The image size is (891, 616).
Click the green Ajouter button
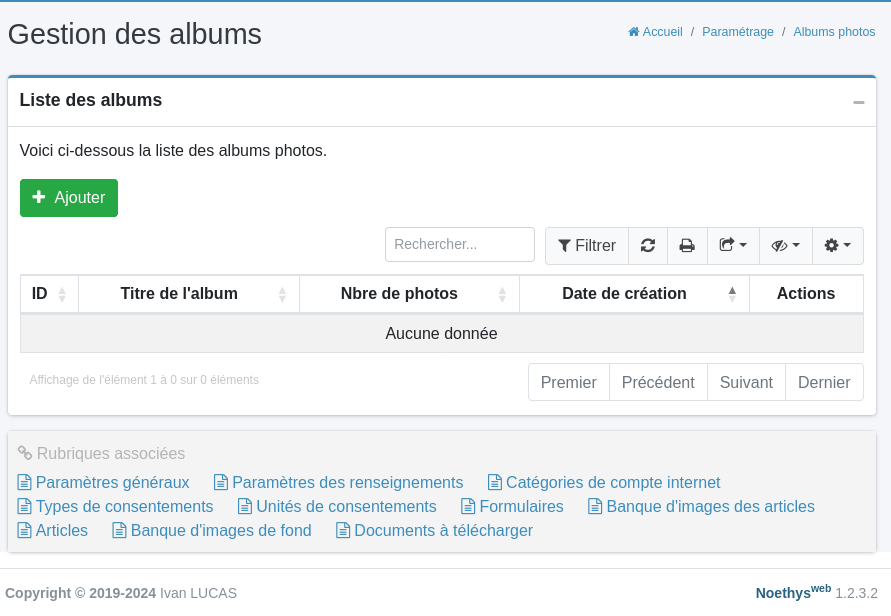tap(69, 198)
